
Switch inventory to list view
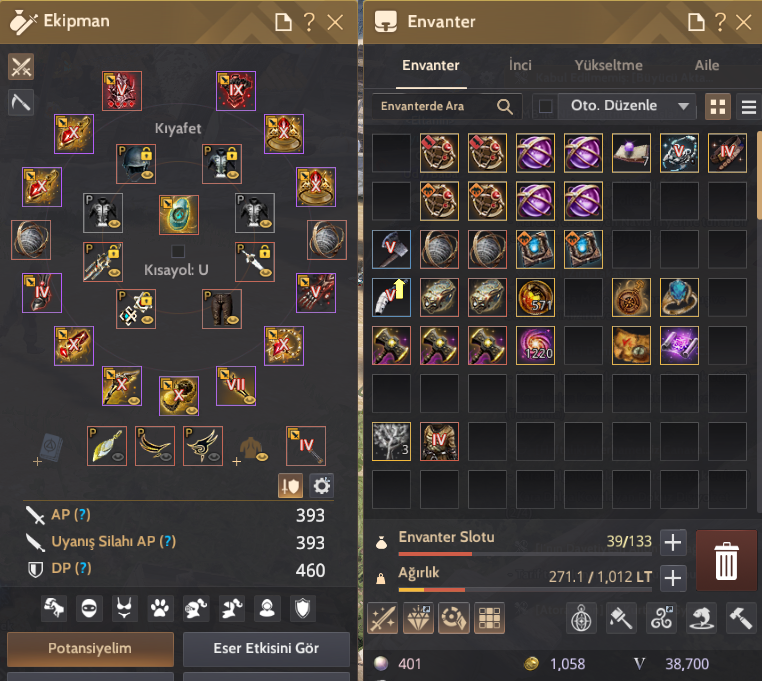(x=749, y=106)
